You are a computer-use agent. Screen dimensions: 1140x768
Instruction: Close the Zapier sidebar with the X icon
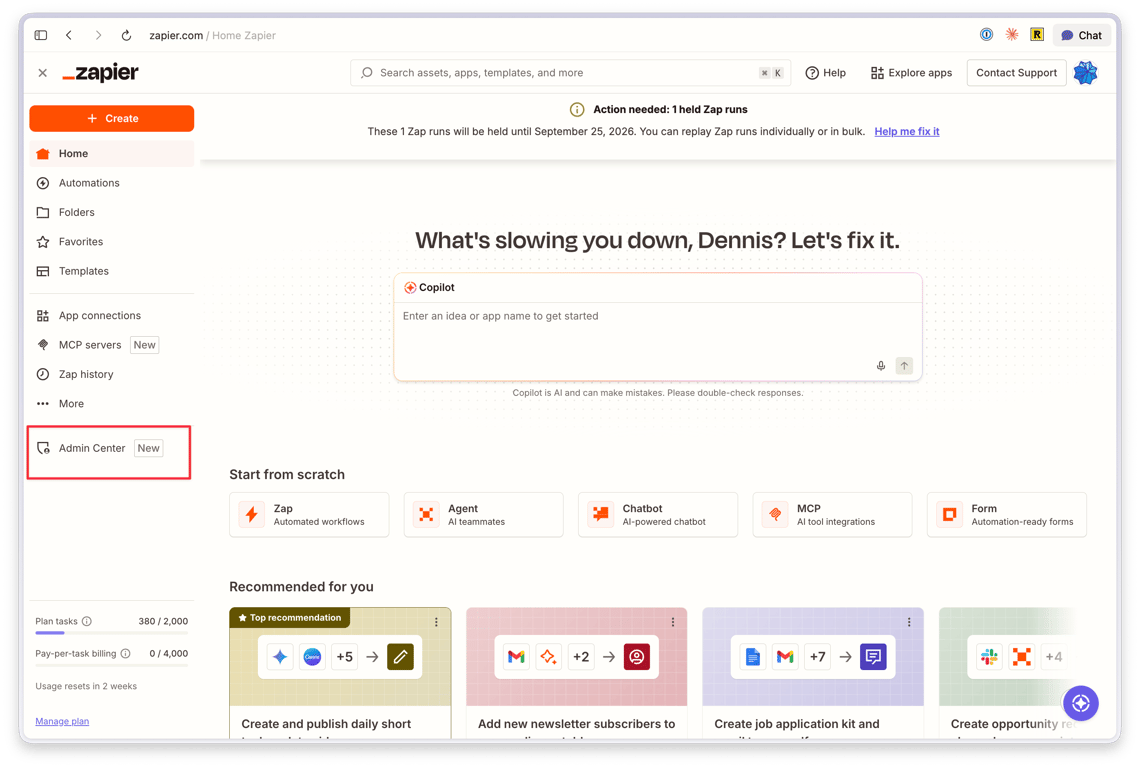43,73
